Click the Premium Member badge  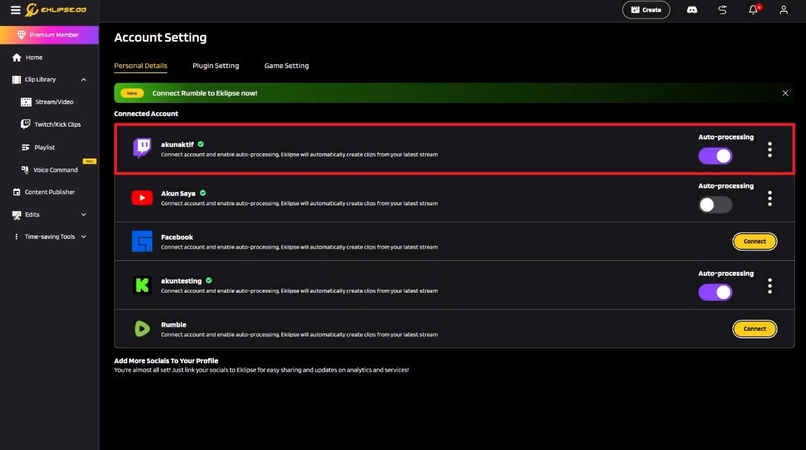(49, 35)
